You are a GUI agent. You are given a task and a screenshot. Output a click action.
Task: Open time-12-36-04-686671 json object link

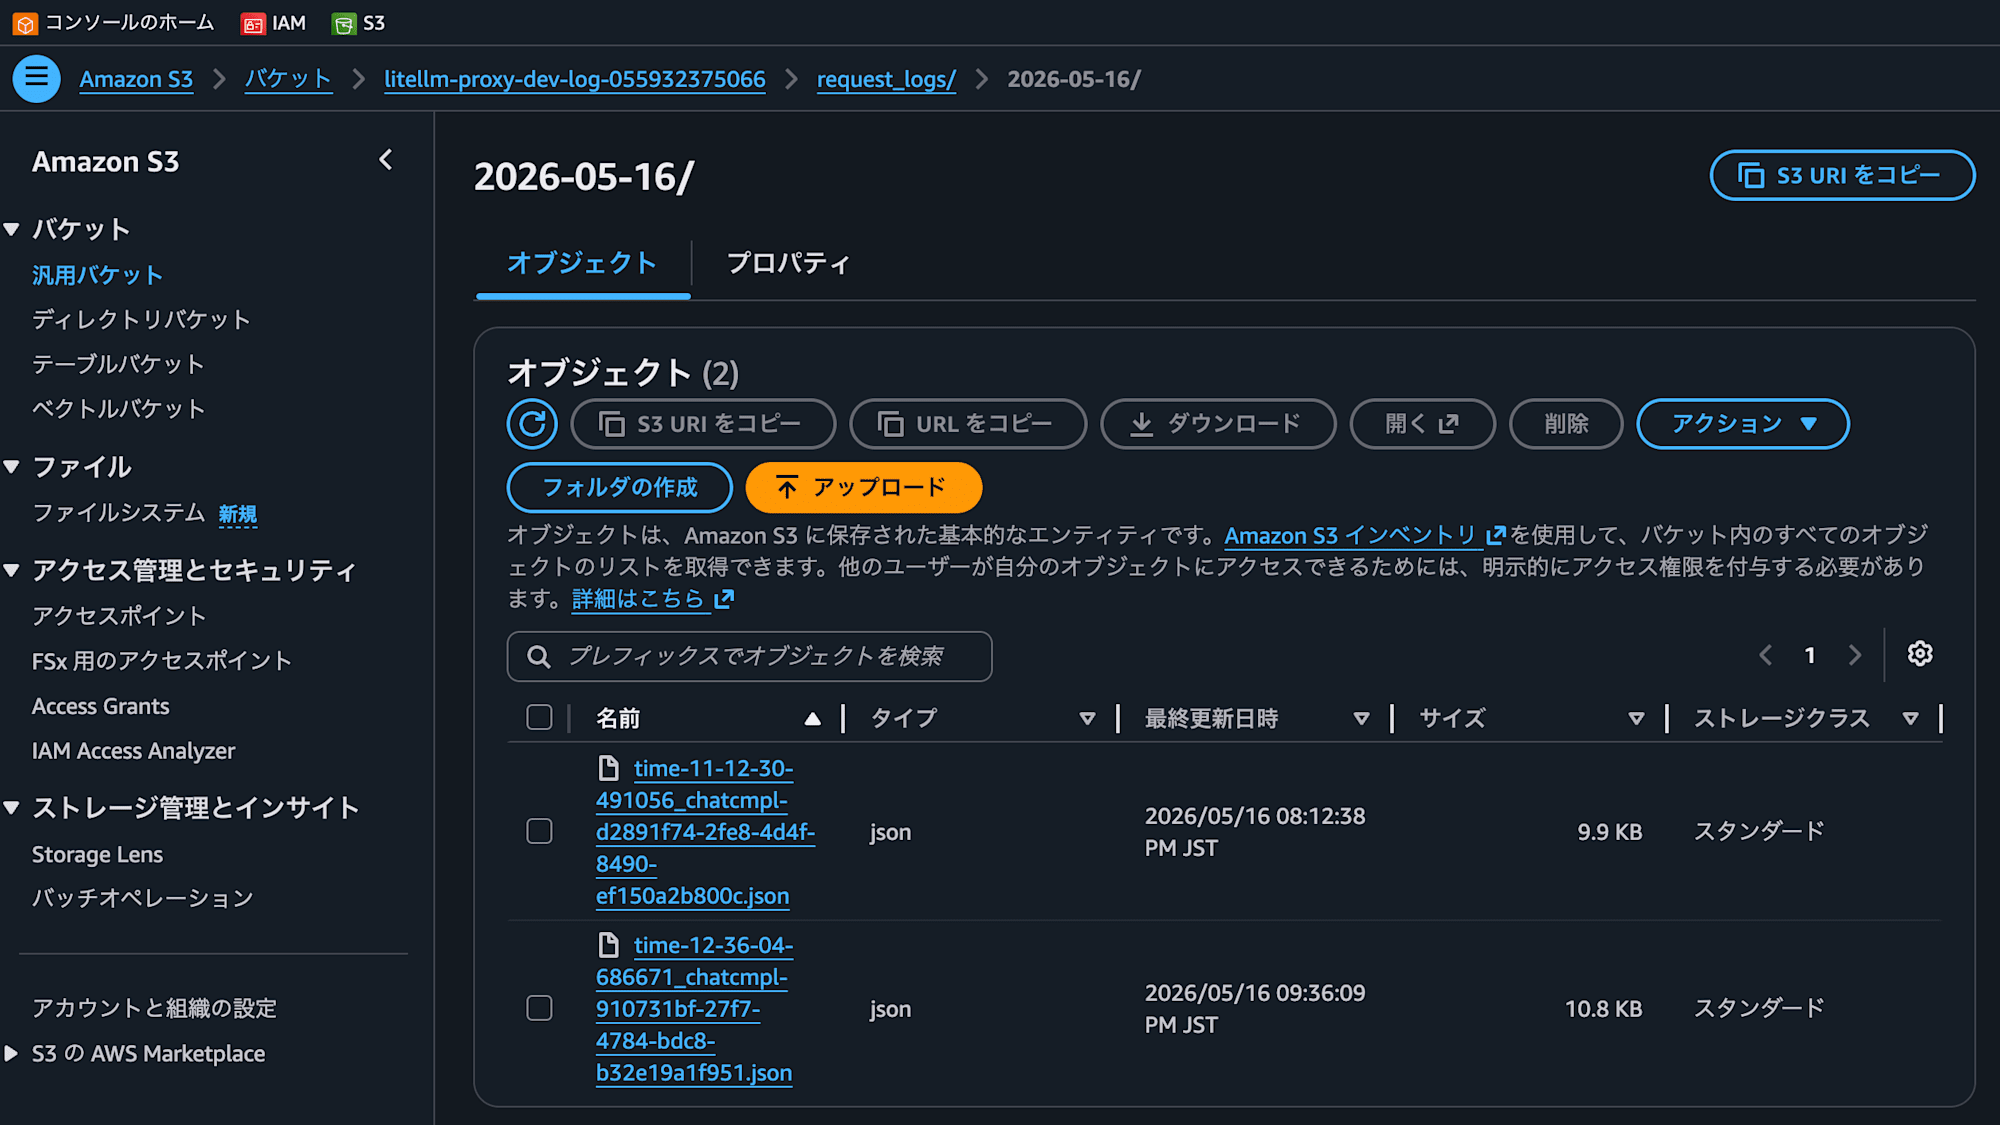[x=695, y=1009]
